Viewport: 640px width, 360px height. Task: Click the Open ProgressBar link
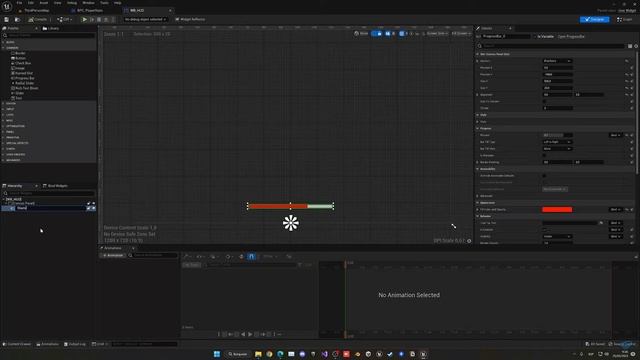(x=571, y=36)
